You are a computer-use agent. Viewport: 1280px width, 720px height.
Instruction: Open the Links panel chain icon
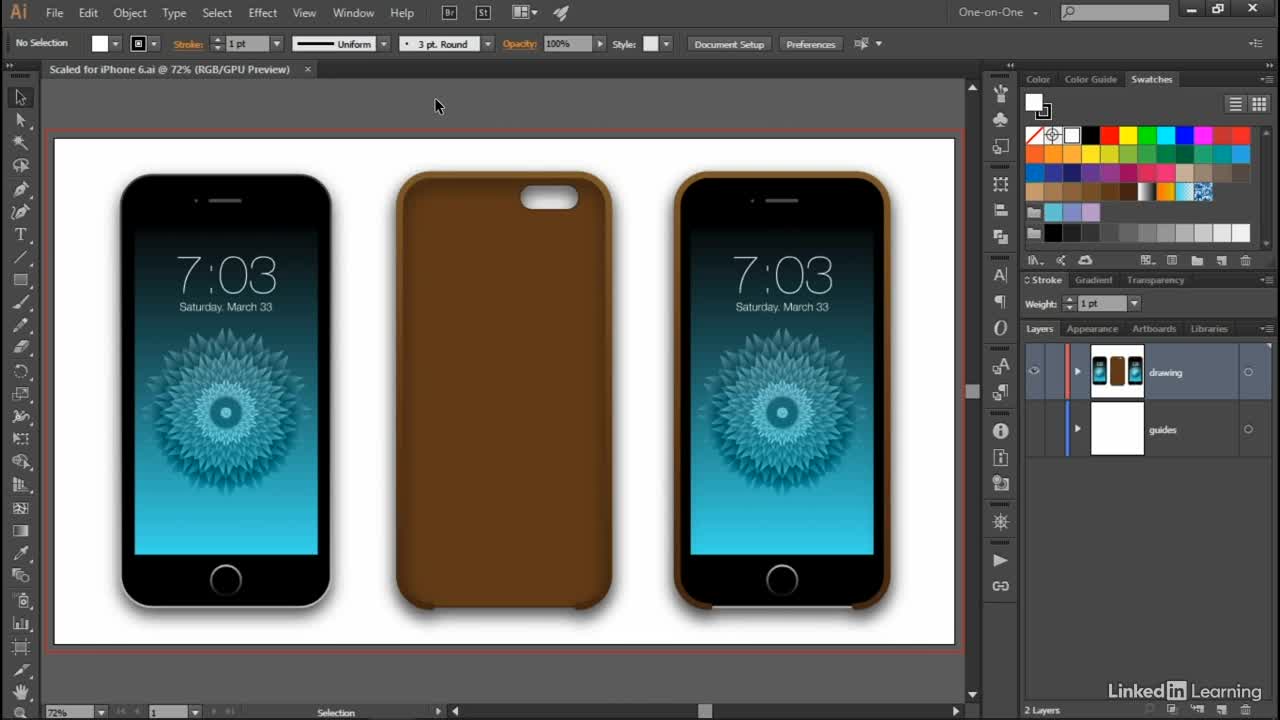click(x=1000, y=586)
